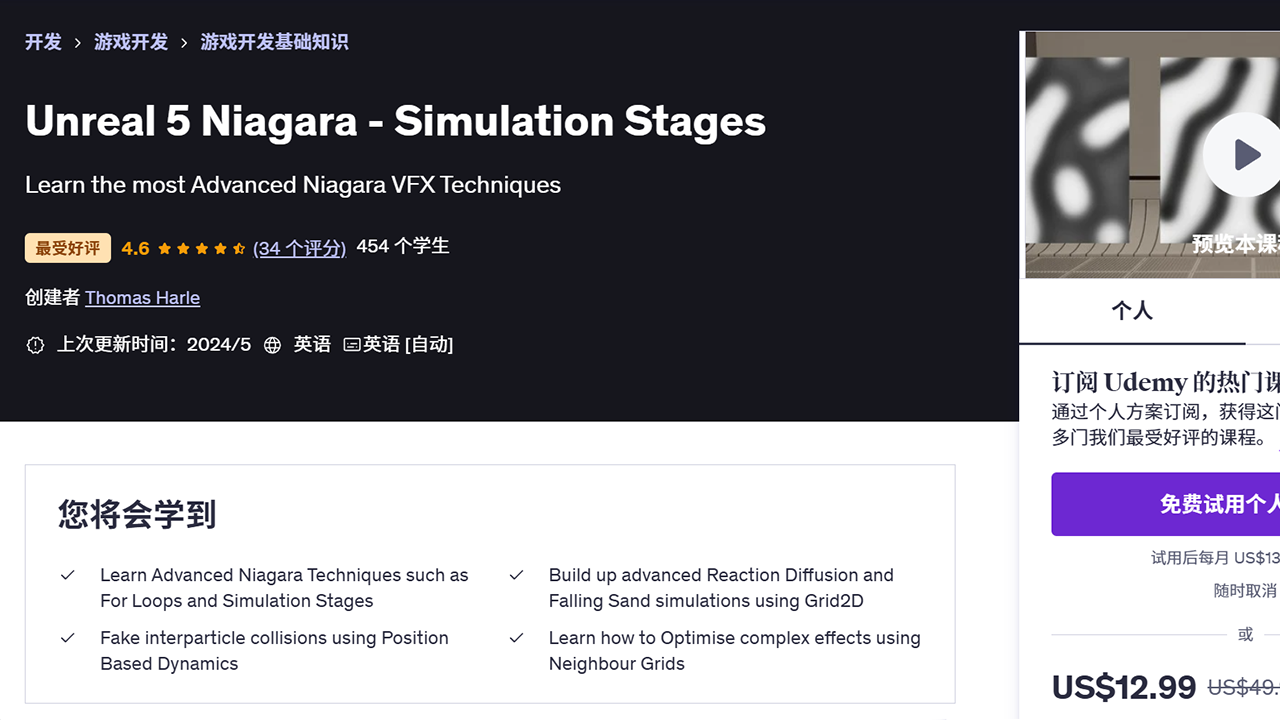Open the 开发 breadcrumb link
Viewport: 1280px width, 720px height.
43,42
